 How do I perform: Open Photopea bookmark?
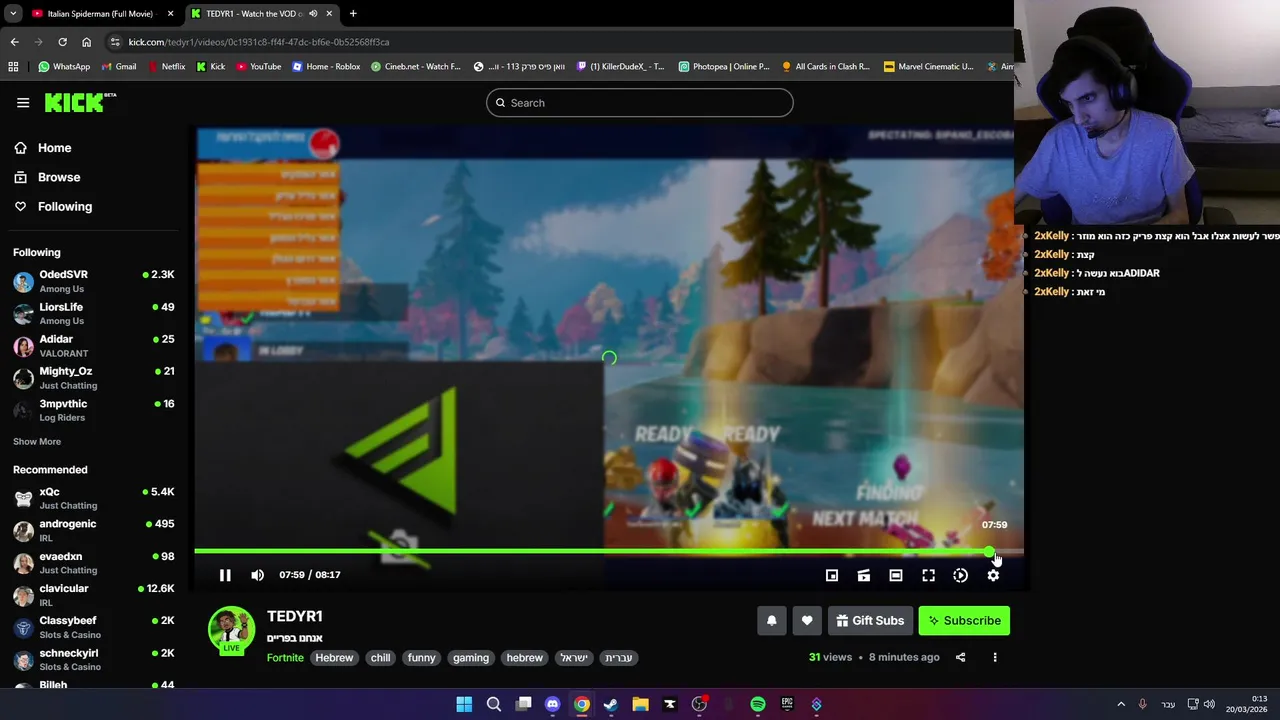tap(724, 67)
